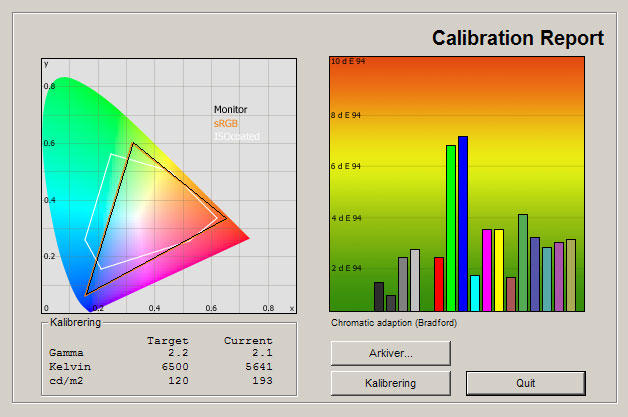
Task: Select the ISOcoated legend label
Action: pyautogui.click(x=237, y=136)
